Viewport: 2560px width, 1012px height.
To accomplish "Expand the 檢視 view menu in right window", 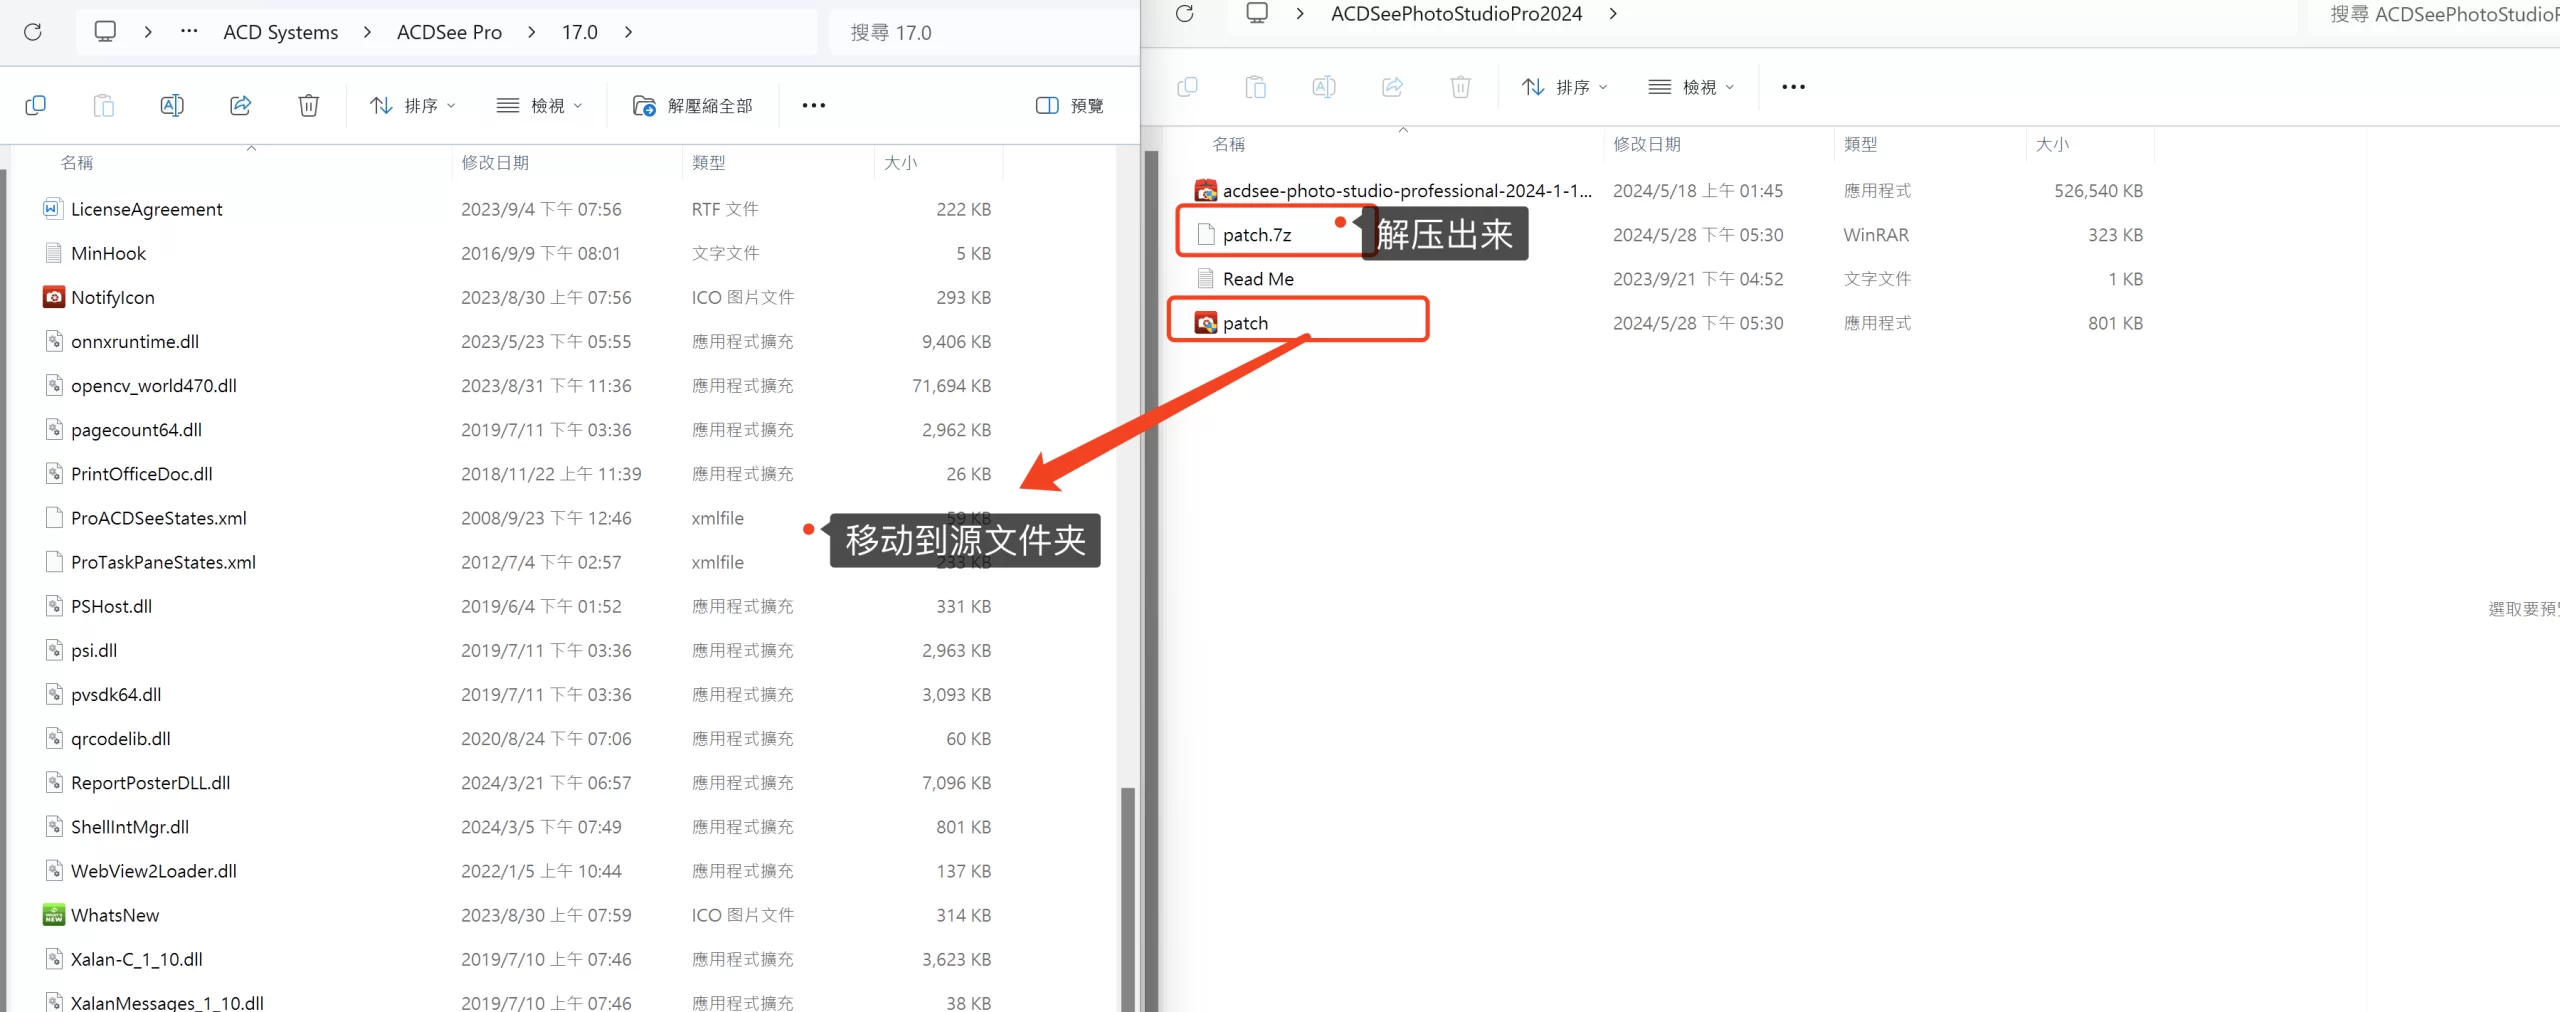I will pos(1692,87).
